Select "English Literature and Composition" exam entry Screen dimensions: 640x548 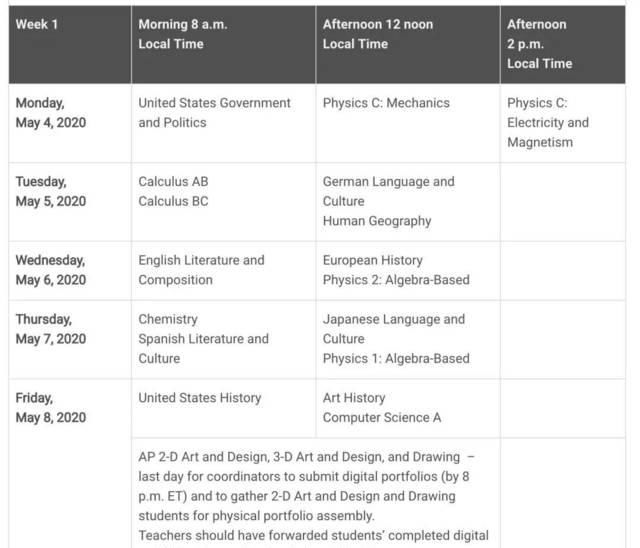201,270
